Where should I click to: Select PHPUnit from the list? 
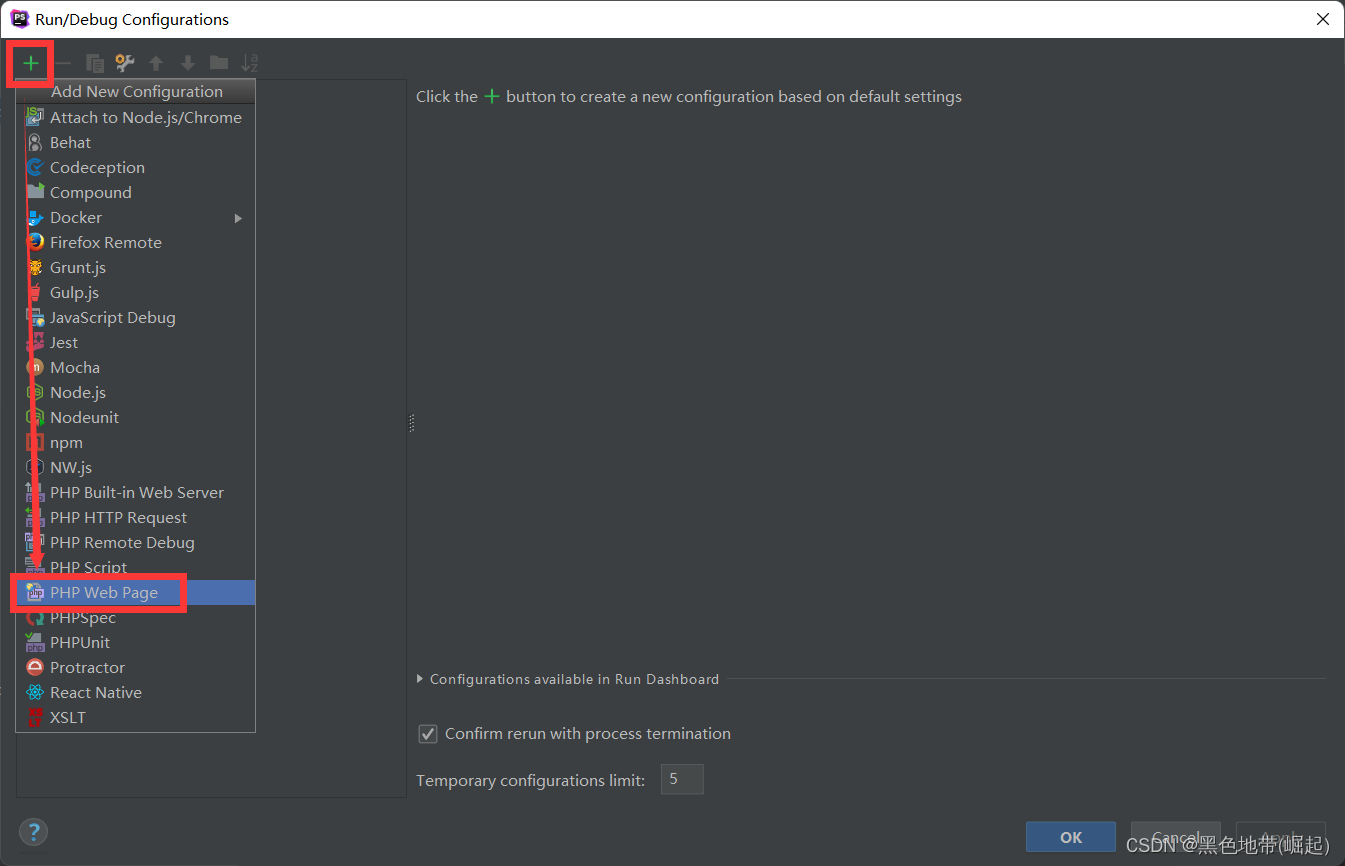(x=136, y=642)
